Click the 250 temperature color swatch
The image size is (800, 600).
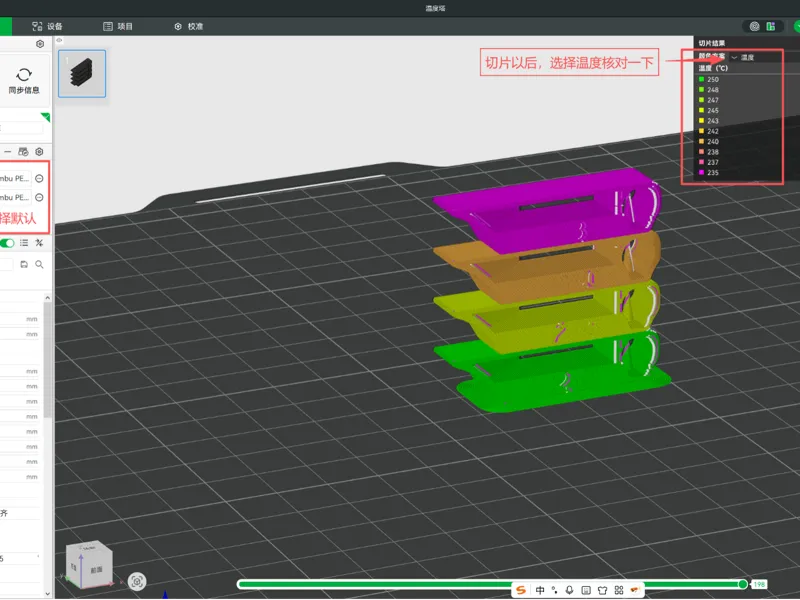702,79
